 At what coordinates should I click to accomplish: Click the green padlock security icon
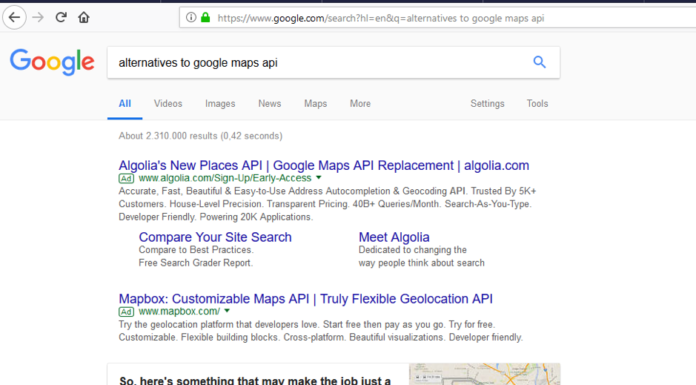205,17
